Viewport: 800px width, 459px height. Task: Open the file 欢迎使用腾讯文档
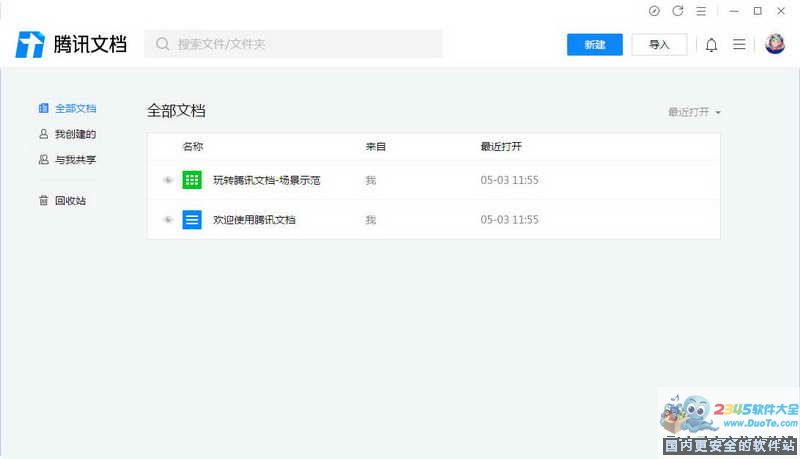tap(254, 220)
